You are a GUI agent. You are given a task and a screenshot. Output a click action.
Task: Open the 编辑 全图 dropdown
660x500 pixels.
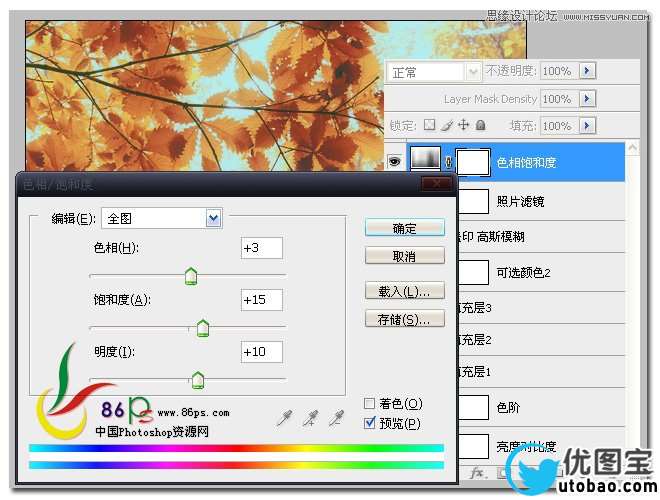coord(213,218)
